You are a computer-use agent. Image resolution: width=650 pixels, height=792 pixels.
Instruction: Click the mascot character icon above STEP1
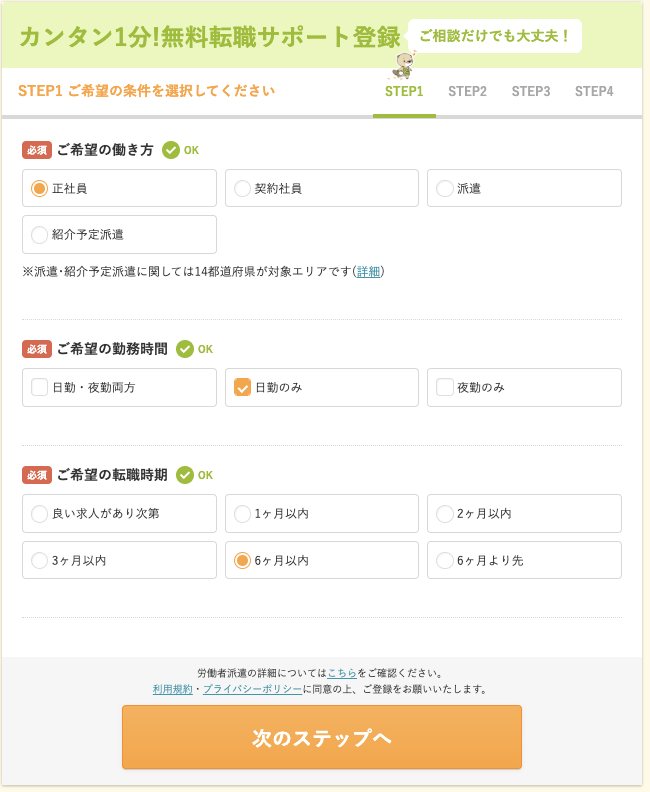coord(404,65)
